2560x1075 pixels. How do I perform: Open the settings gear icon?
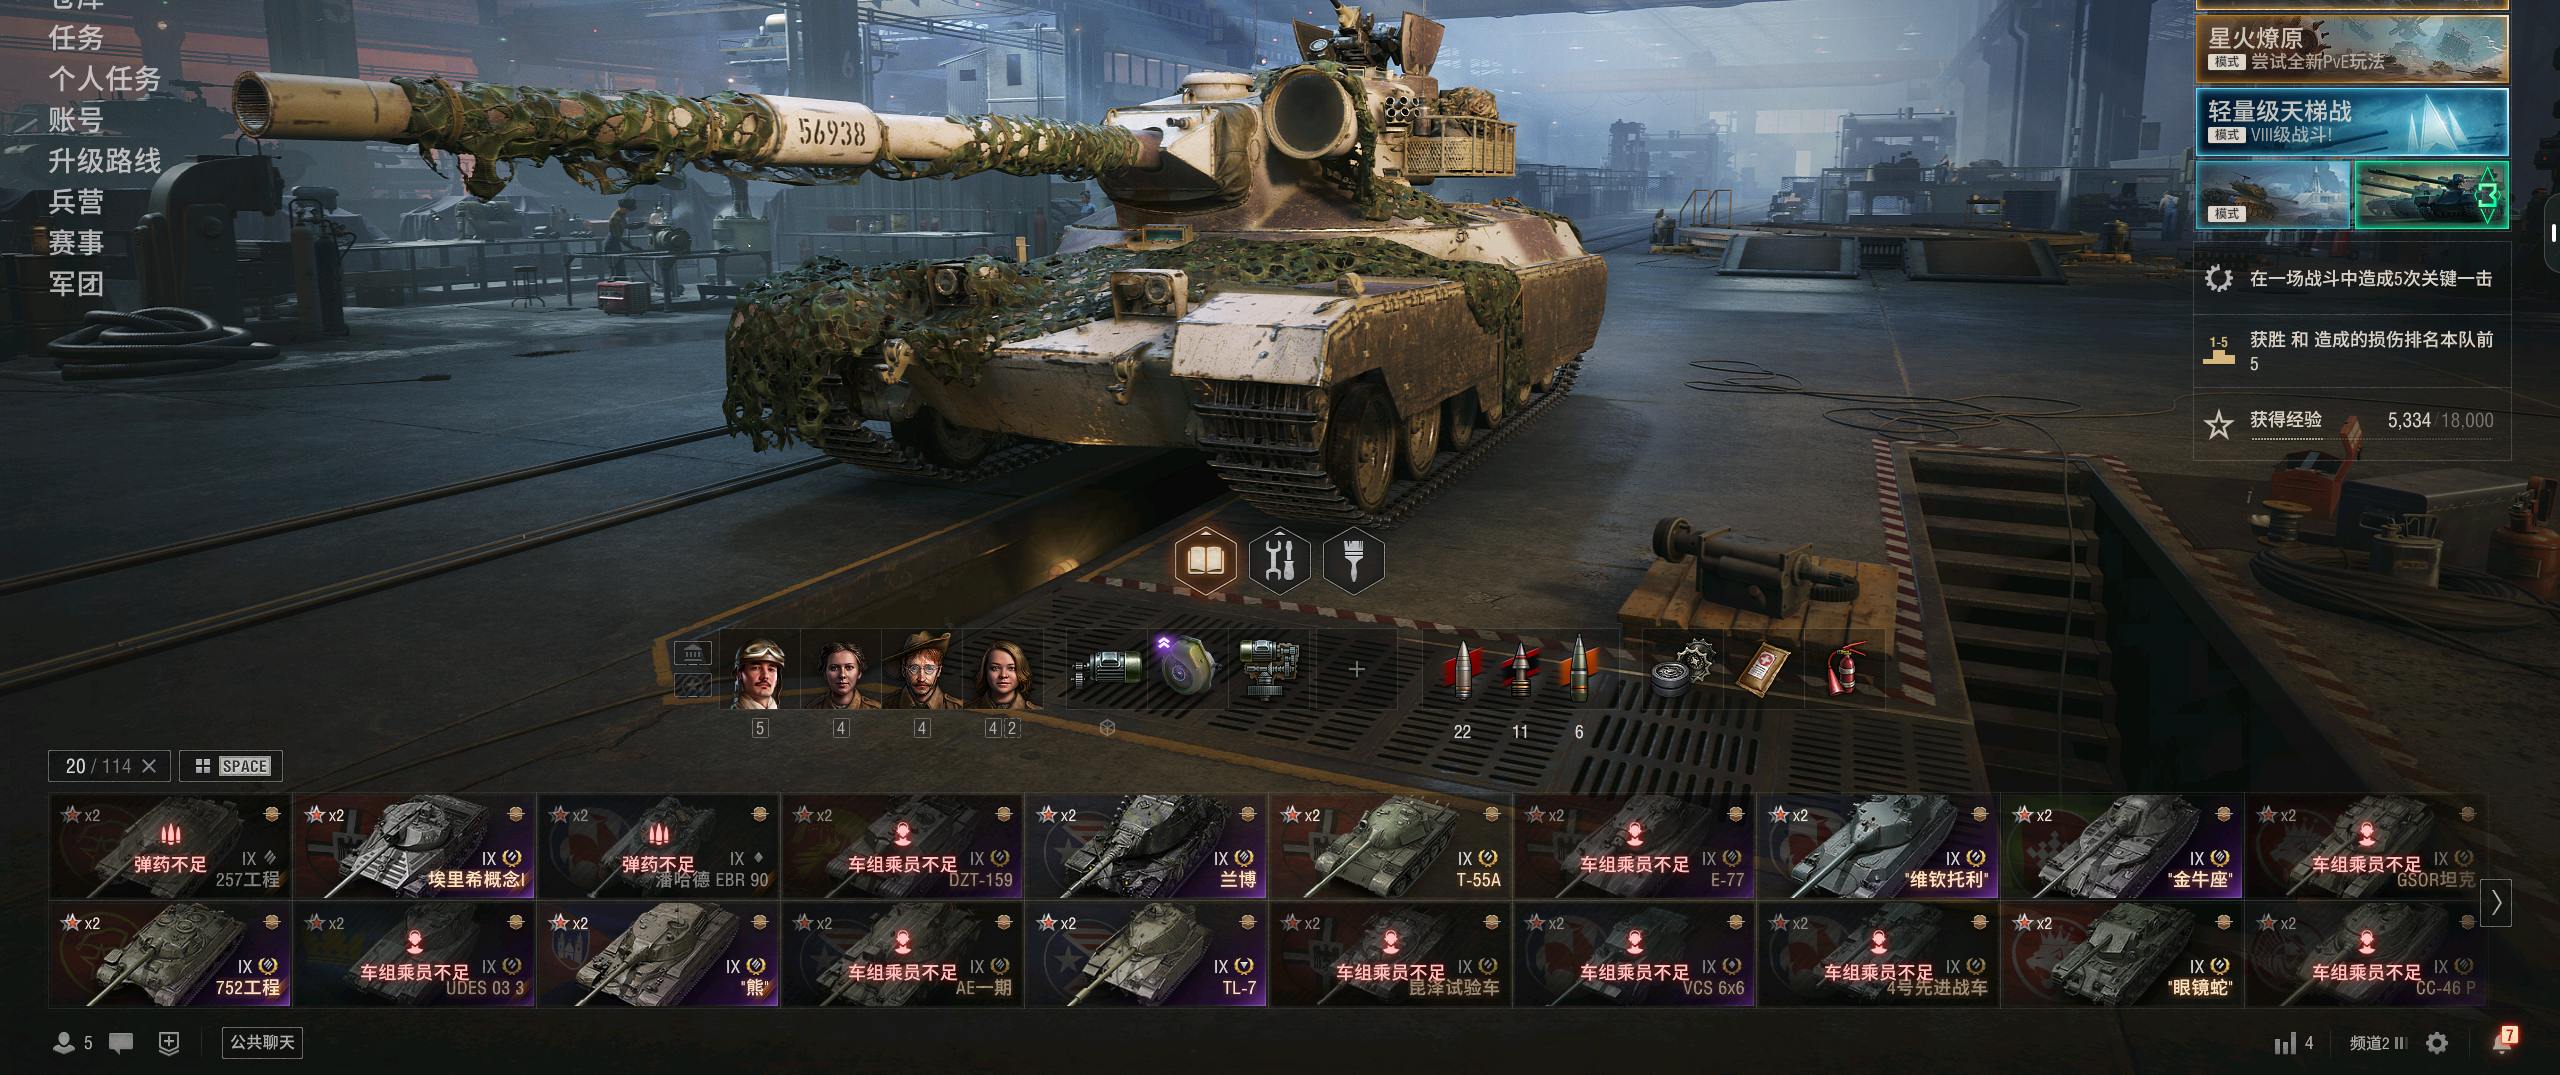2437,1043
